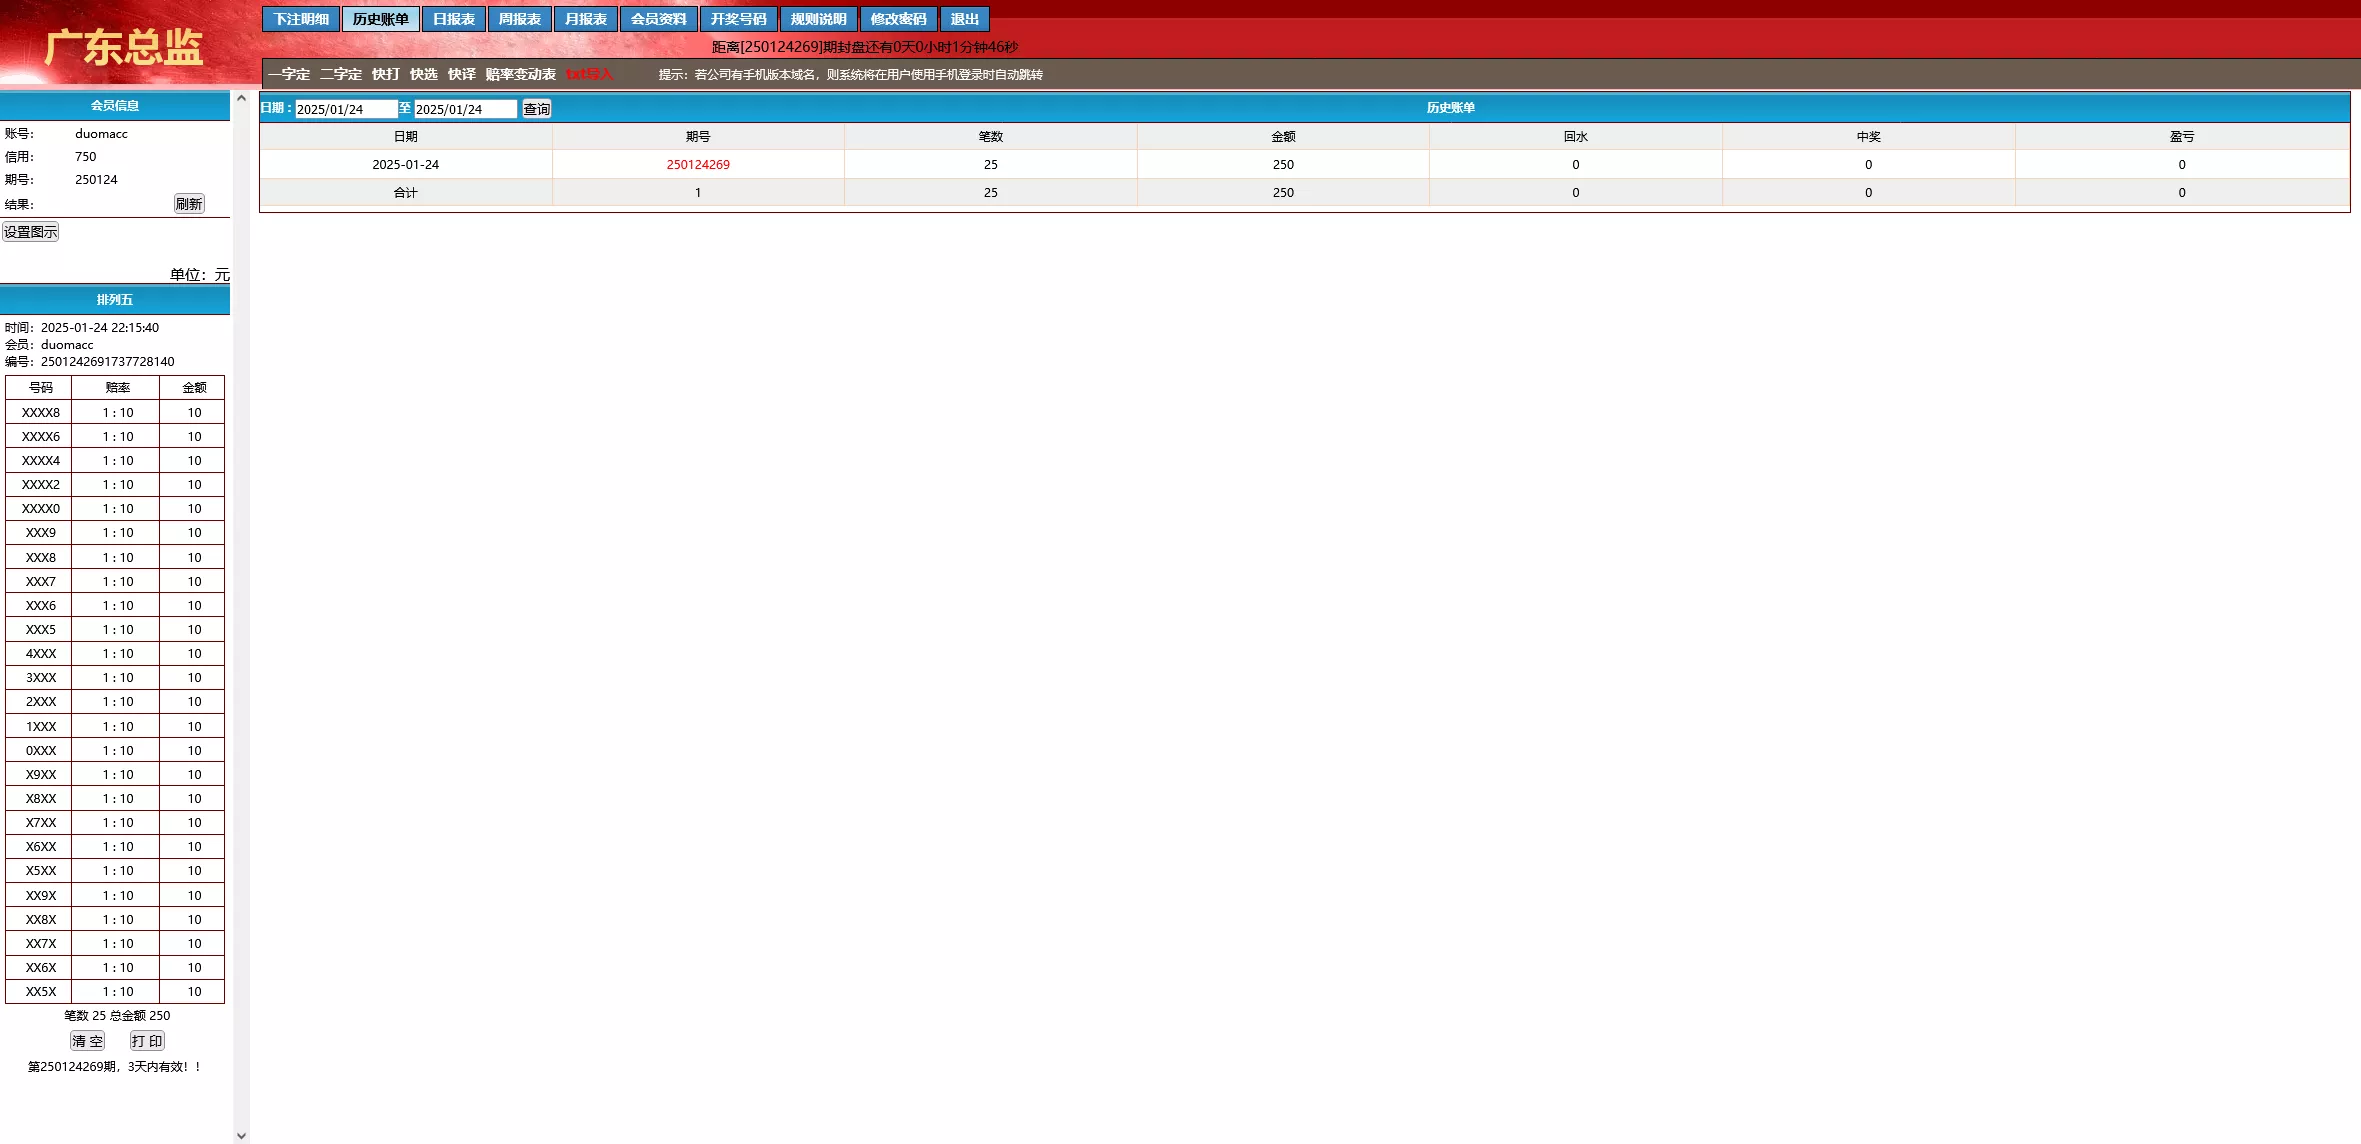The height and width of the screenshot is (1144, 2361).
Task: Click the 刷新 refresh button
Action: point(188,204)
